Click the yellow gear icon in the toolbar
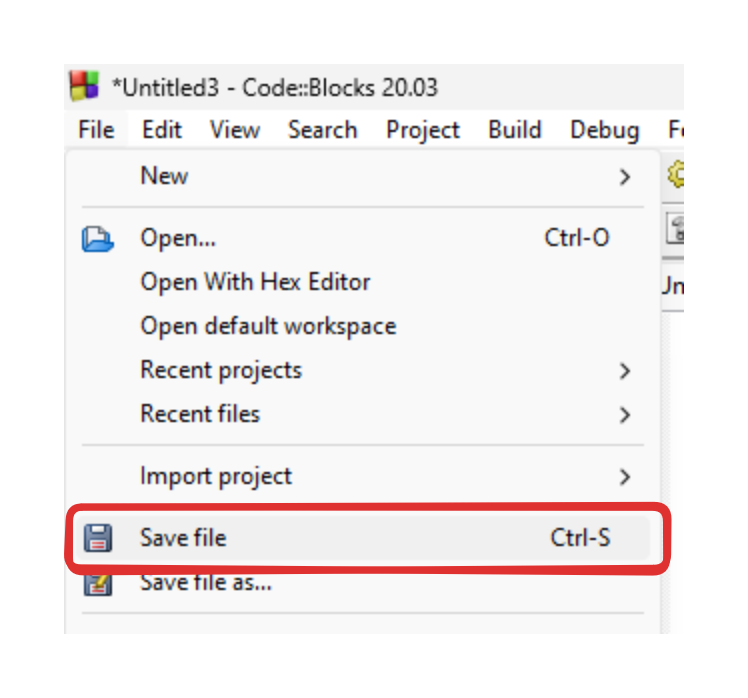This screenshot has width=748, height=698. [676, 175]
